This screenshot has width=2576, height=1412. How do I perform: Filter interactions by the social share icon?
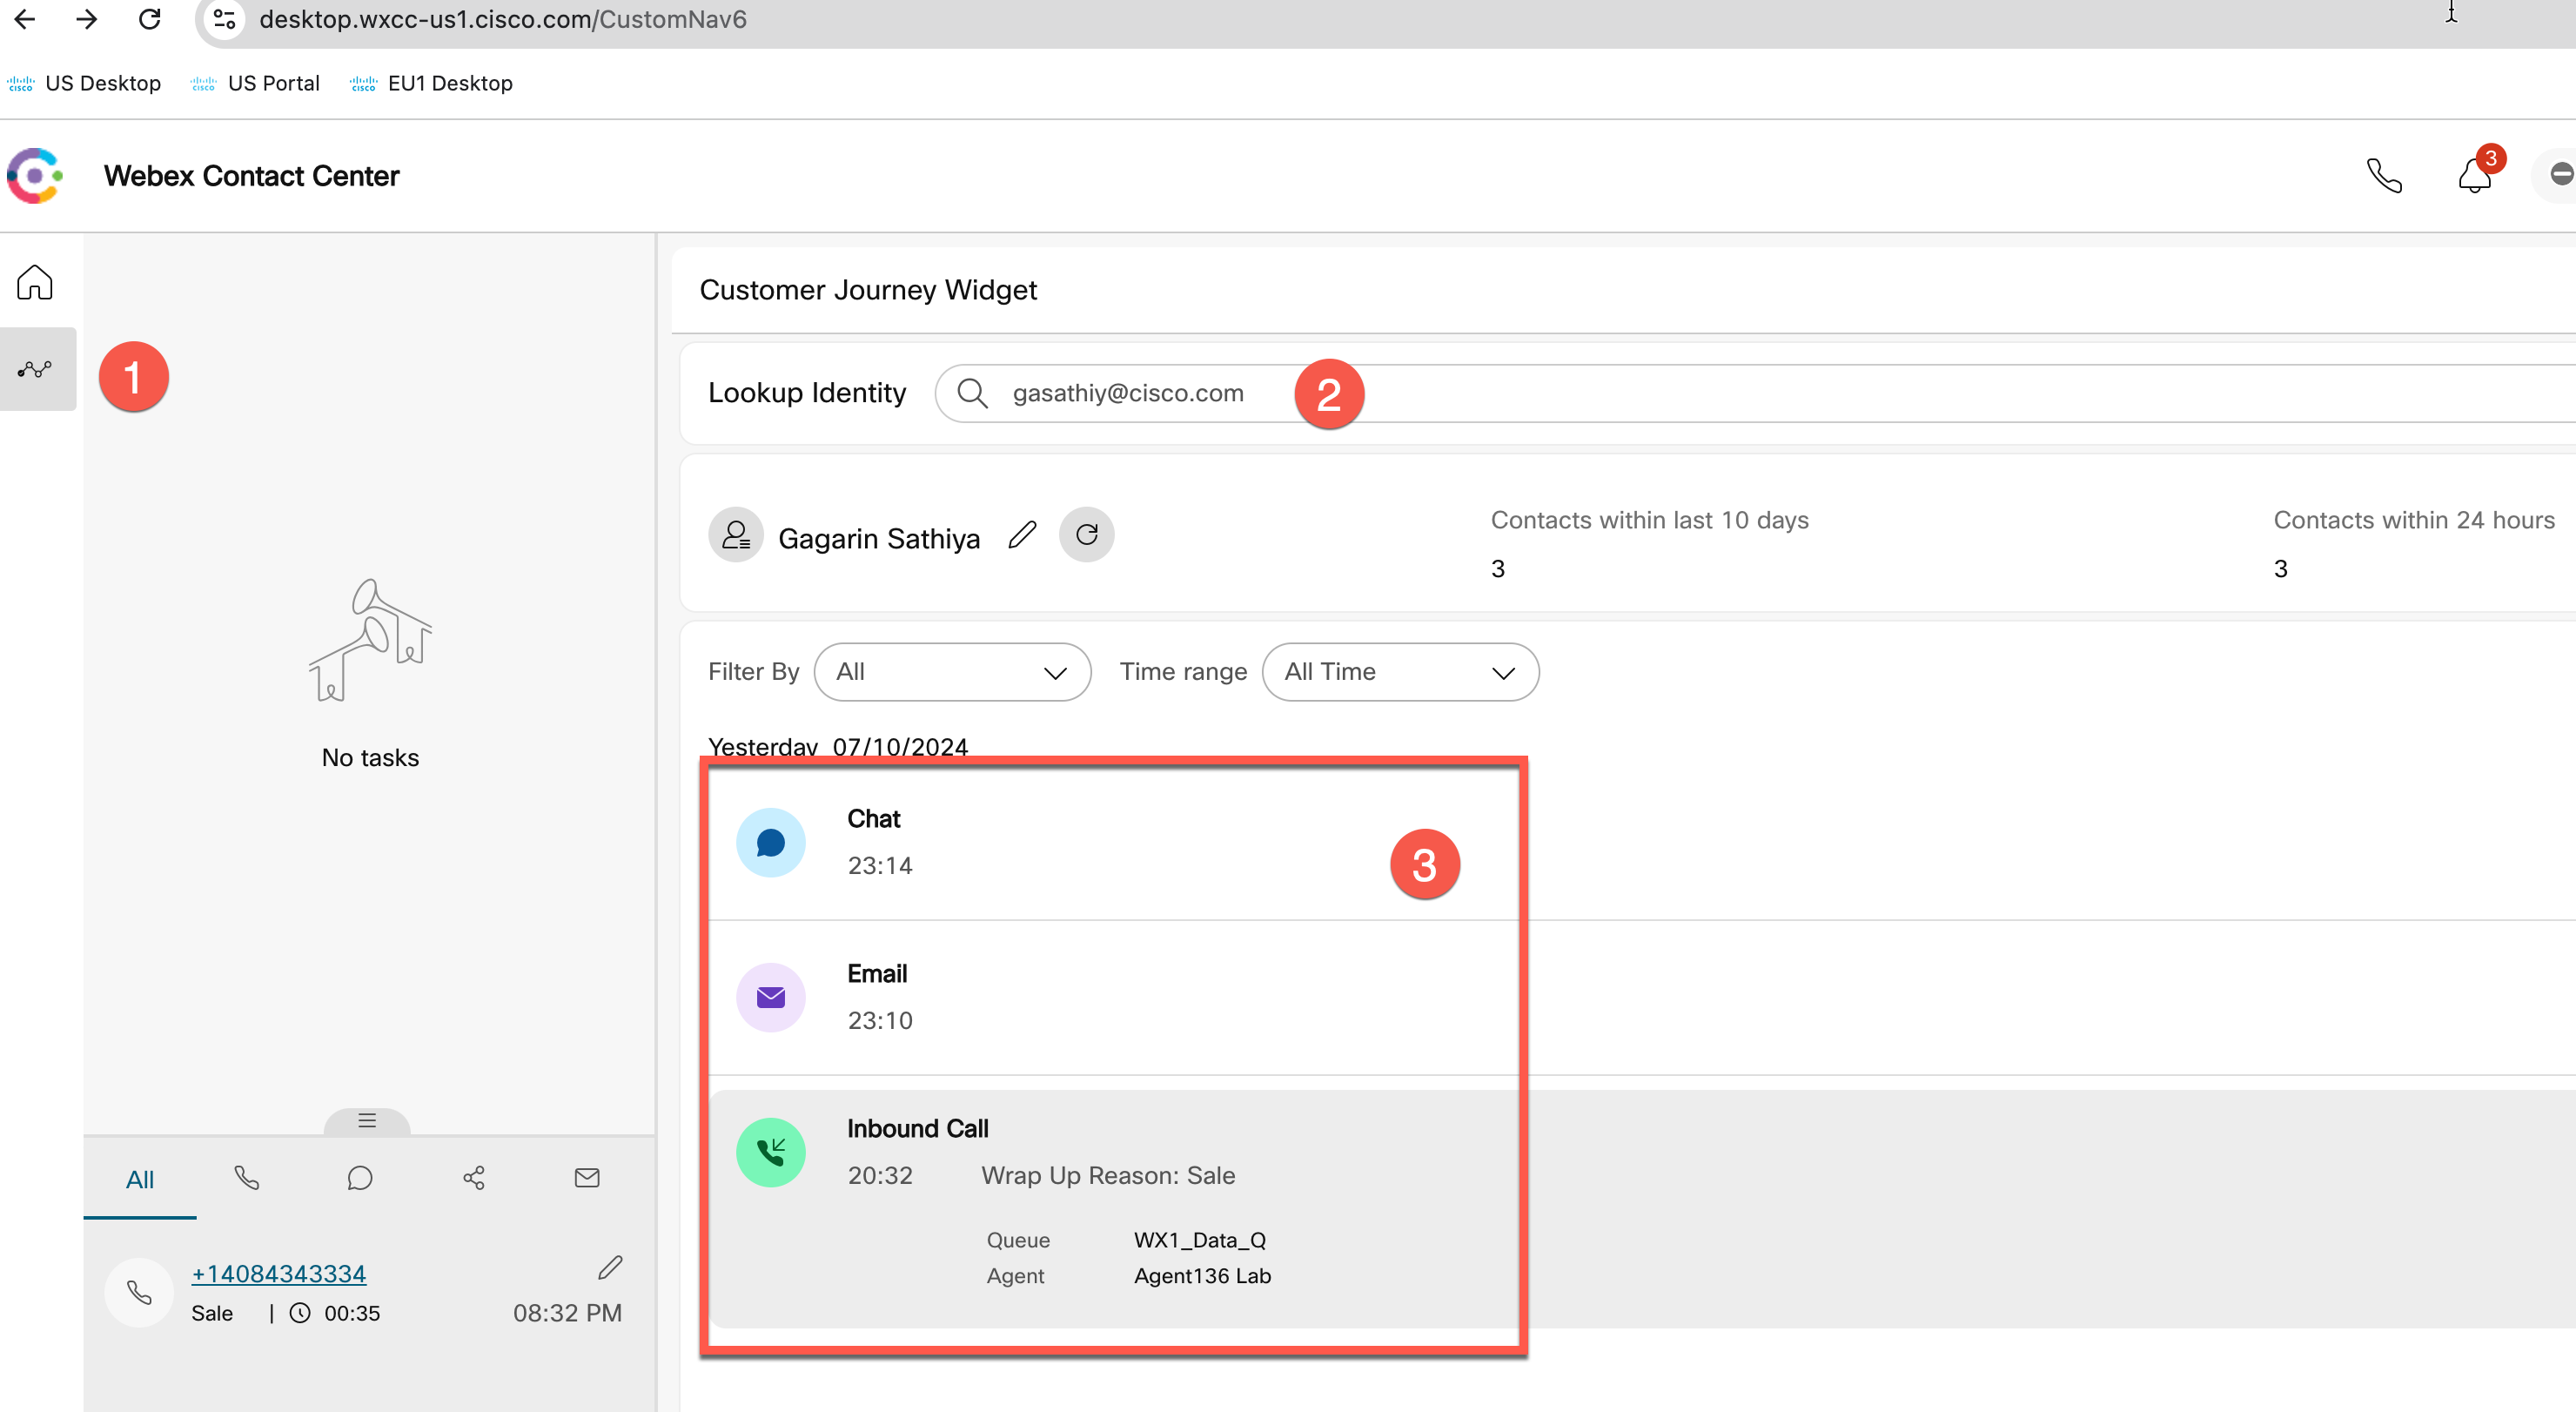(473, 1177)
